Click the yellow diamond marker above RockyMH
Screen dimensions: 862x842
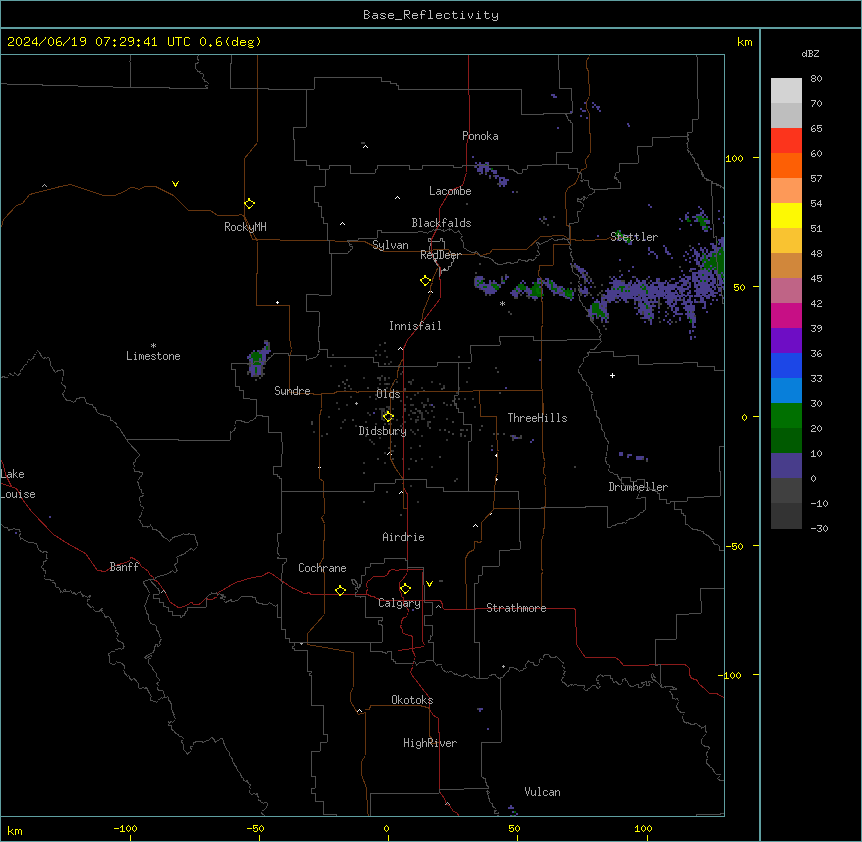pos(249,204)
